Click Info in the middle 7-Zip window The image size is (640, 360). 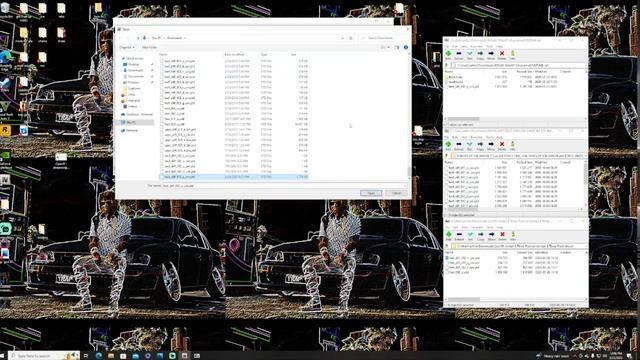pos(513,146)
